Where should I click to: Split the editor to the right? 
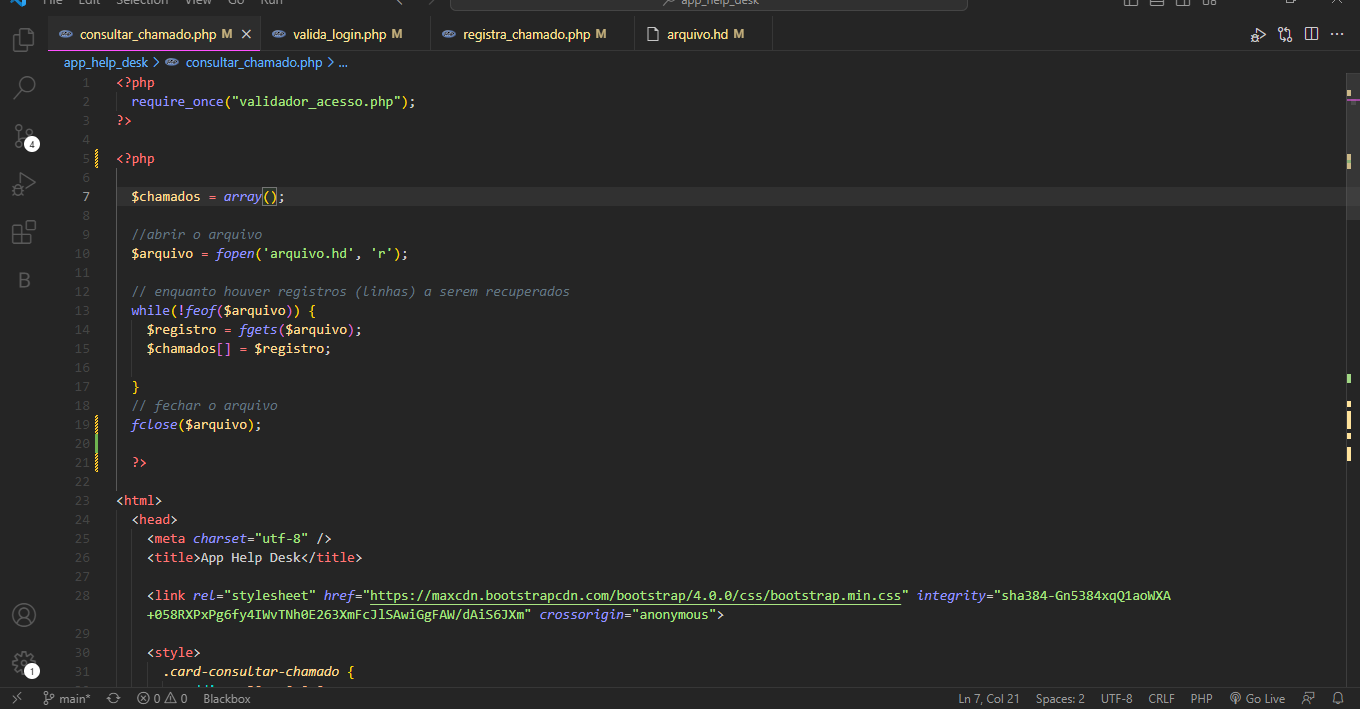pyautogui.click(x=1312, y=35)
